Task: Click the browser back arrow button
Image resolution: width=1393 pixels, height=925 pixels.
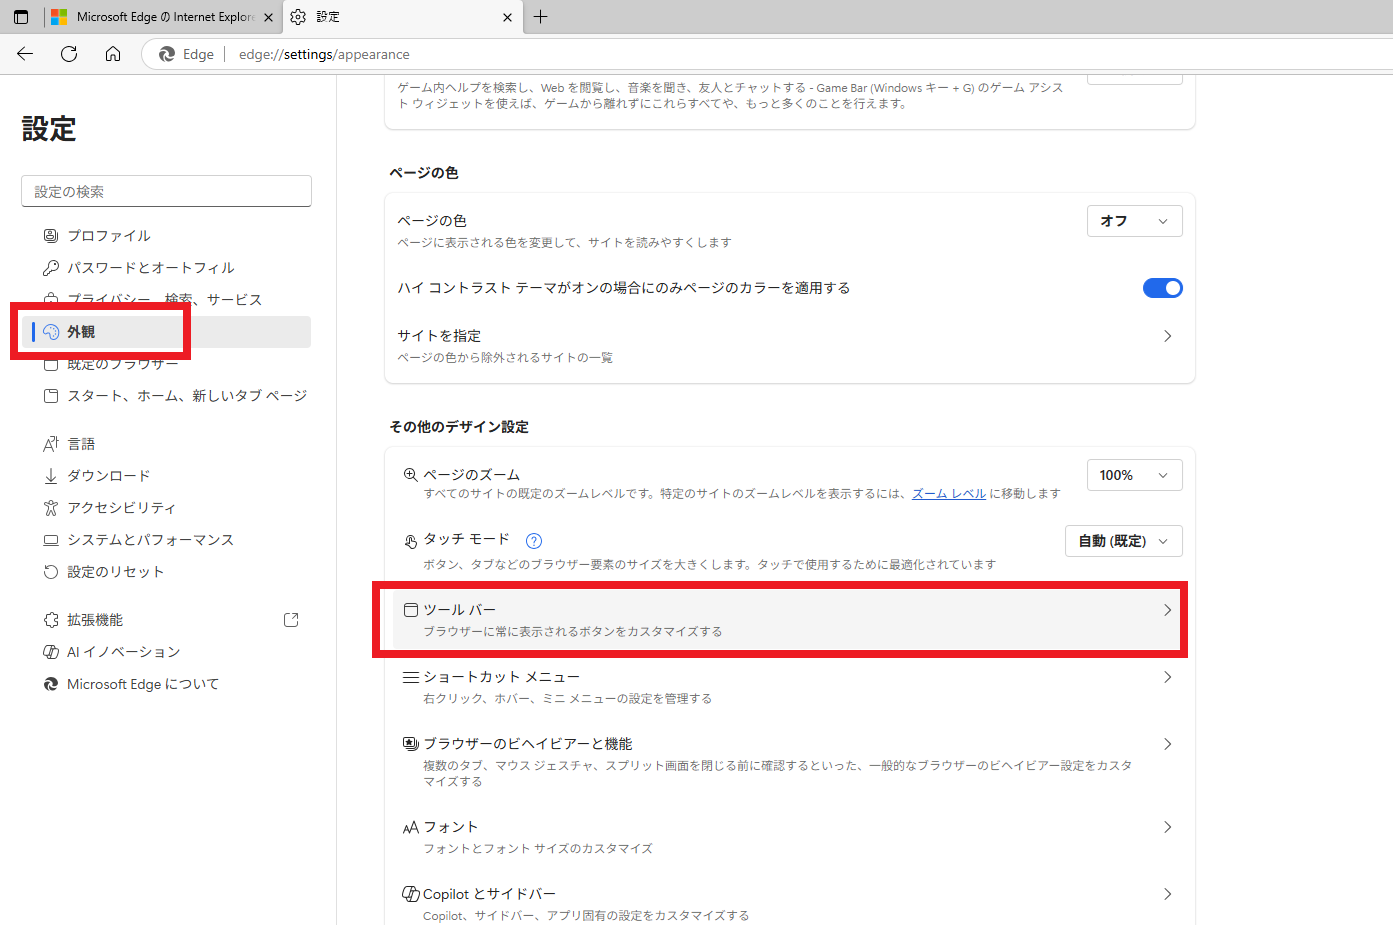Action: [25, 54]
